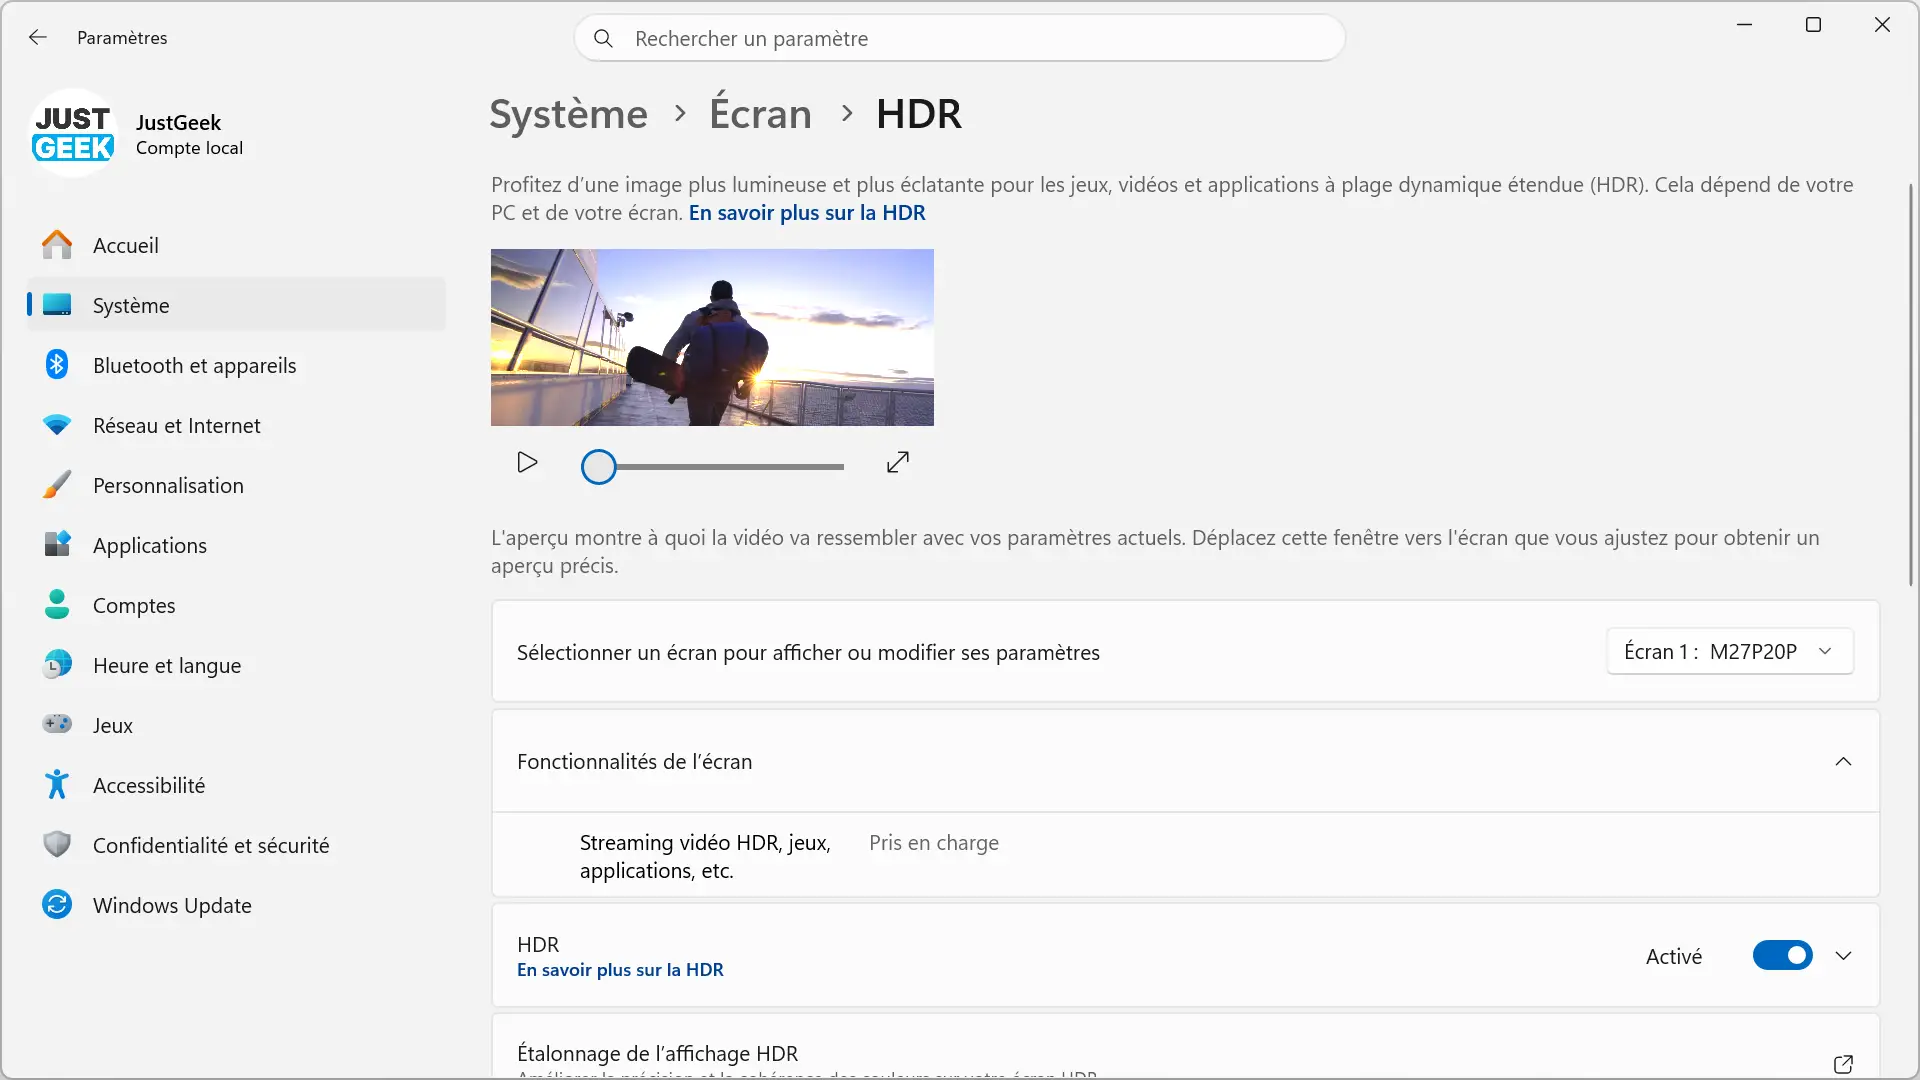
Task: Collapse the Fonctionnalités de l'écran section
Action: [1843, 762]
